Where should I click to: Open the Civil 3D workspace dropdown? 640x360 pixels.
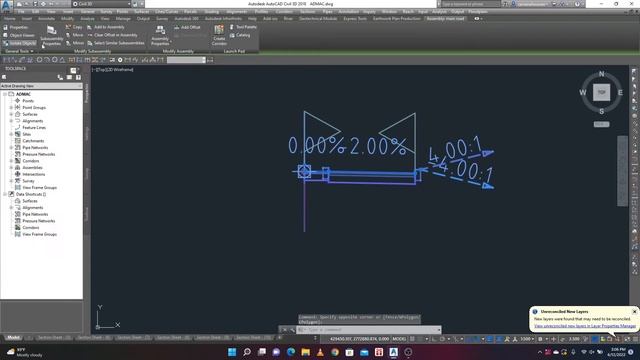point(102,4)
